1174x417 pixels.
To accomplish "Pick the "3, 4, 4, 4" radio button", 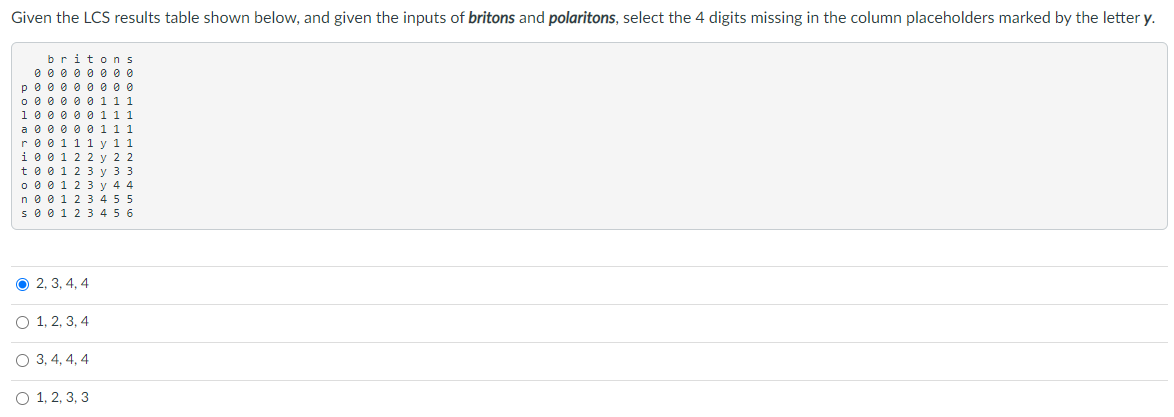I will pyautogui.click(x=23, y=360).
